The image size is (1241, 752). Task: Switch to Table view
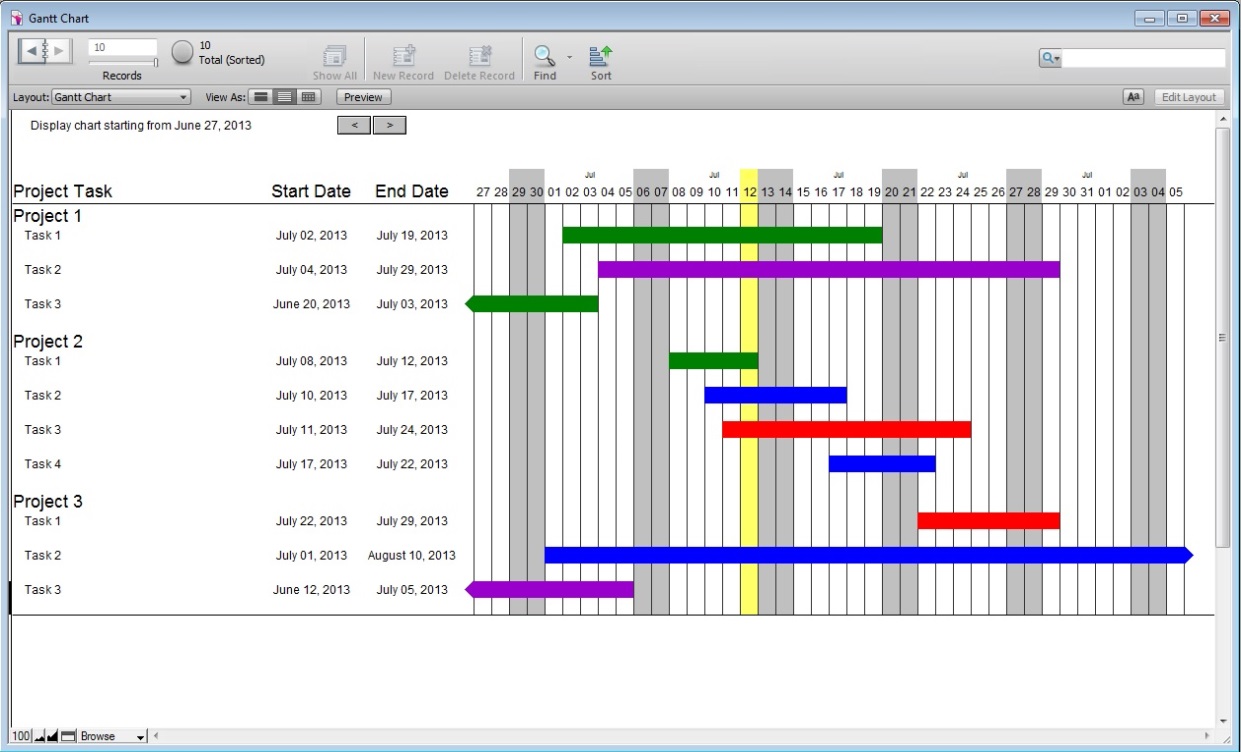click(308, 97)
